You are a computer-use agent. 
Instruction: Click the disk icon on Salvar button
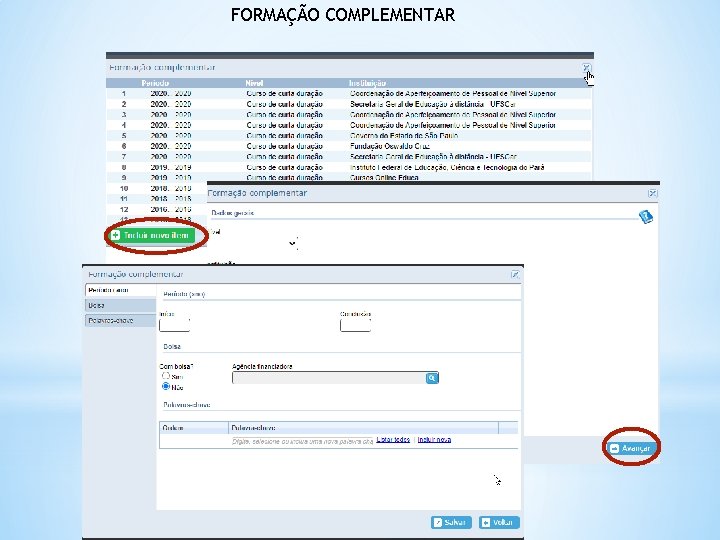point(438,523)
